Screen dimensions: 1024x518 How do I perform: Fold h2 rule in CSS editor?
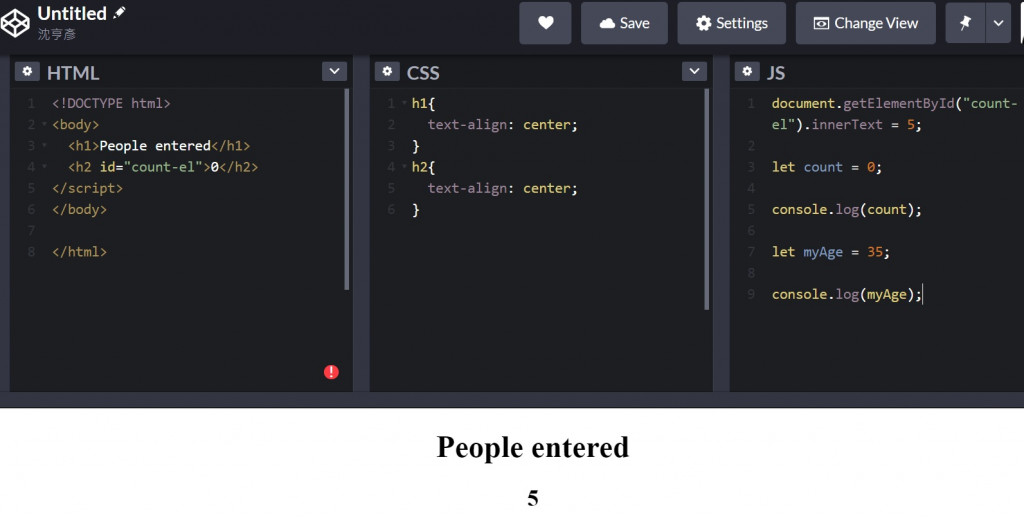pyautogui.click(x=404, y=167)
